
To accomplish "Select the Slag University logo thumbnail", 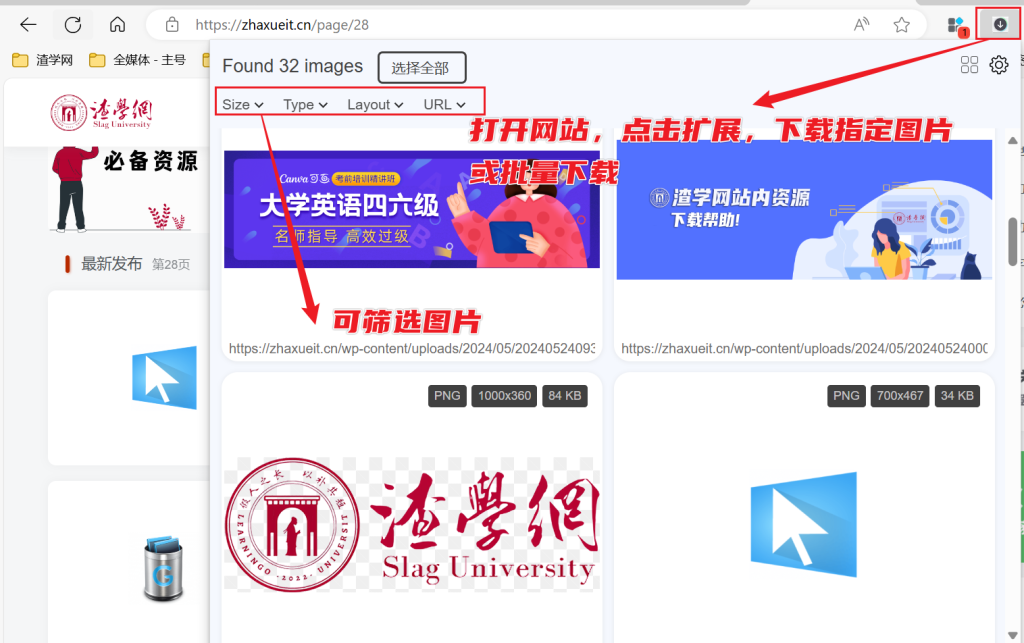I will pos(412,522).
